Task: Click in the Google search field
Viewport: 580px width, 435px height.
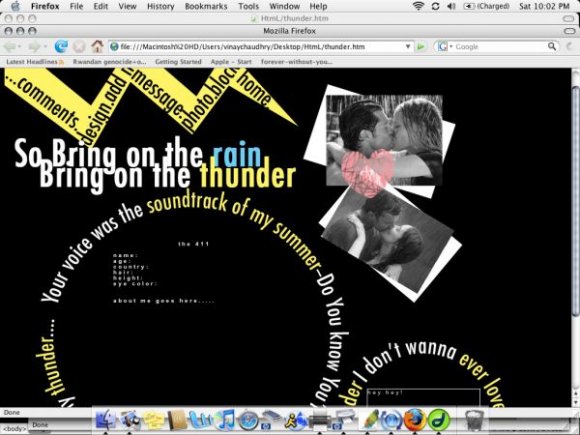Action: [x=499, y=47]
